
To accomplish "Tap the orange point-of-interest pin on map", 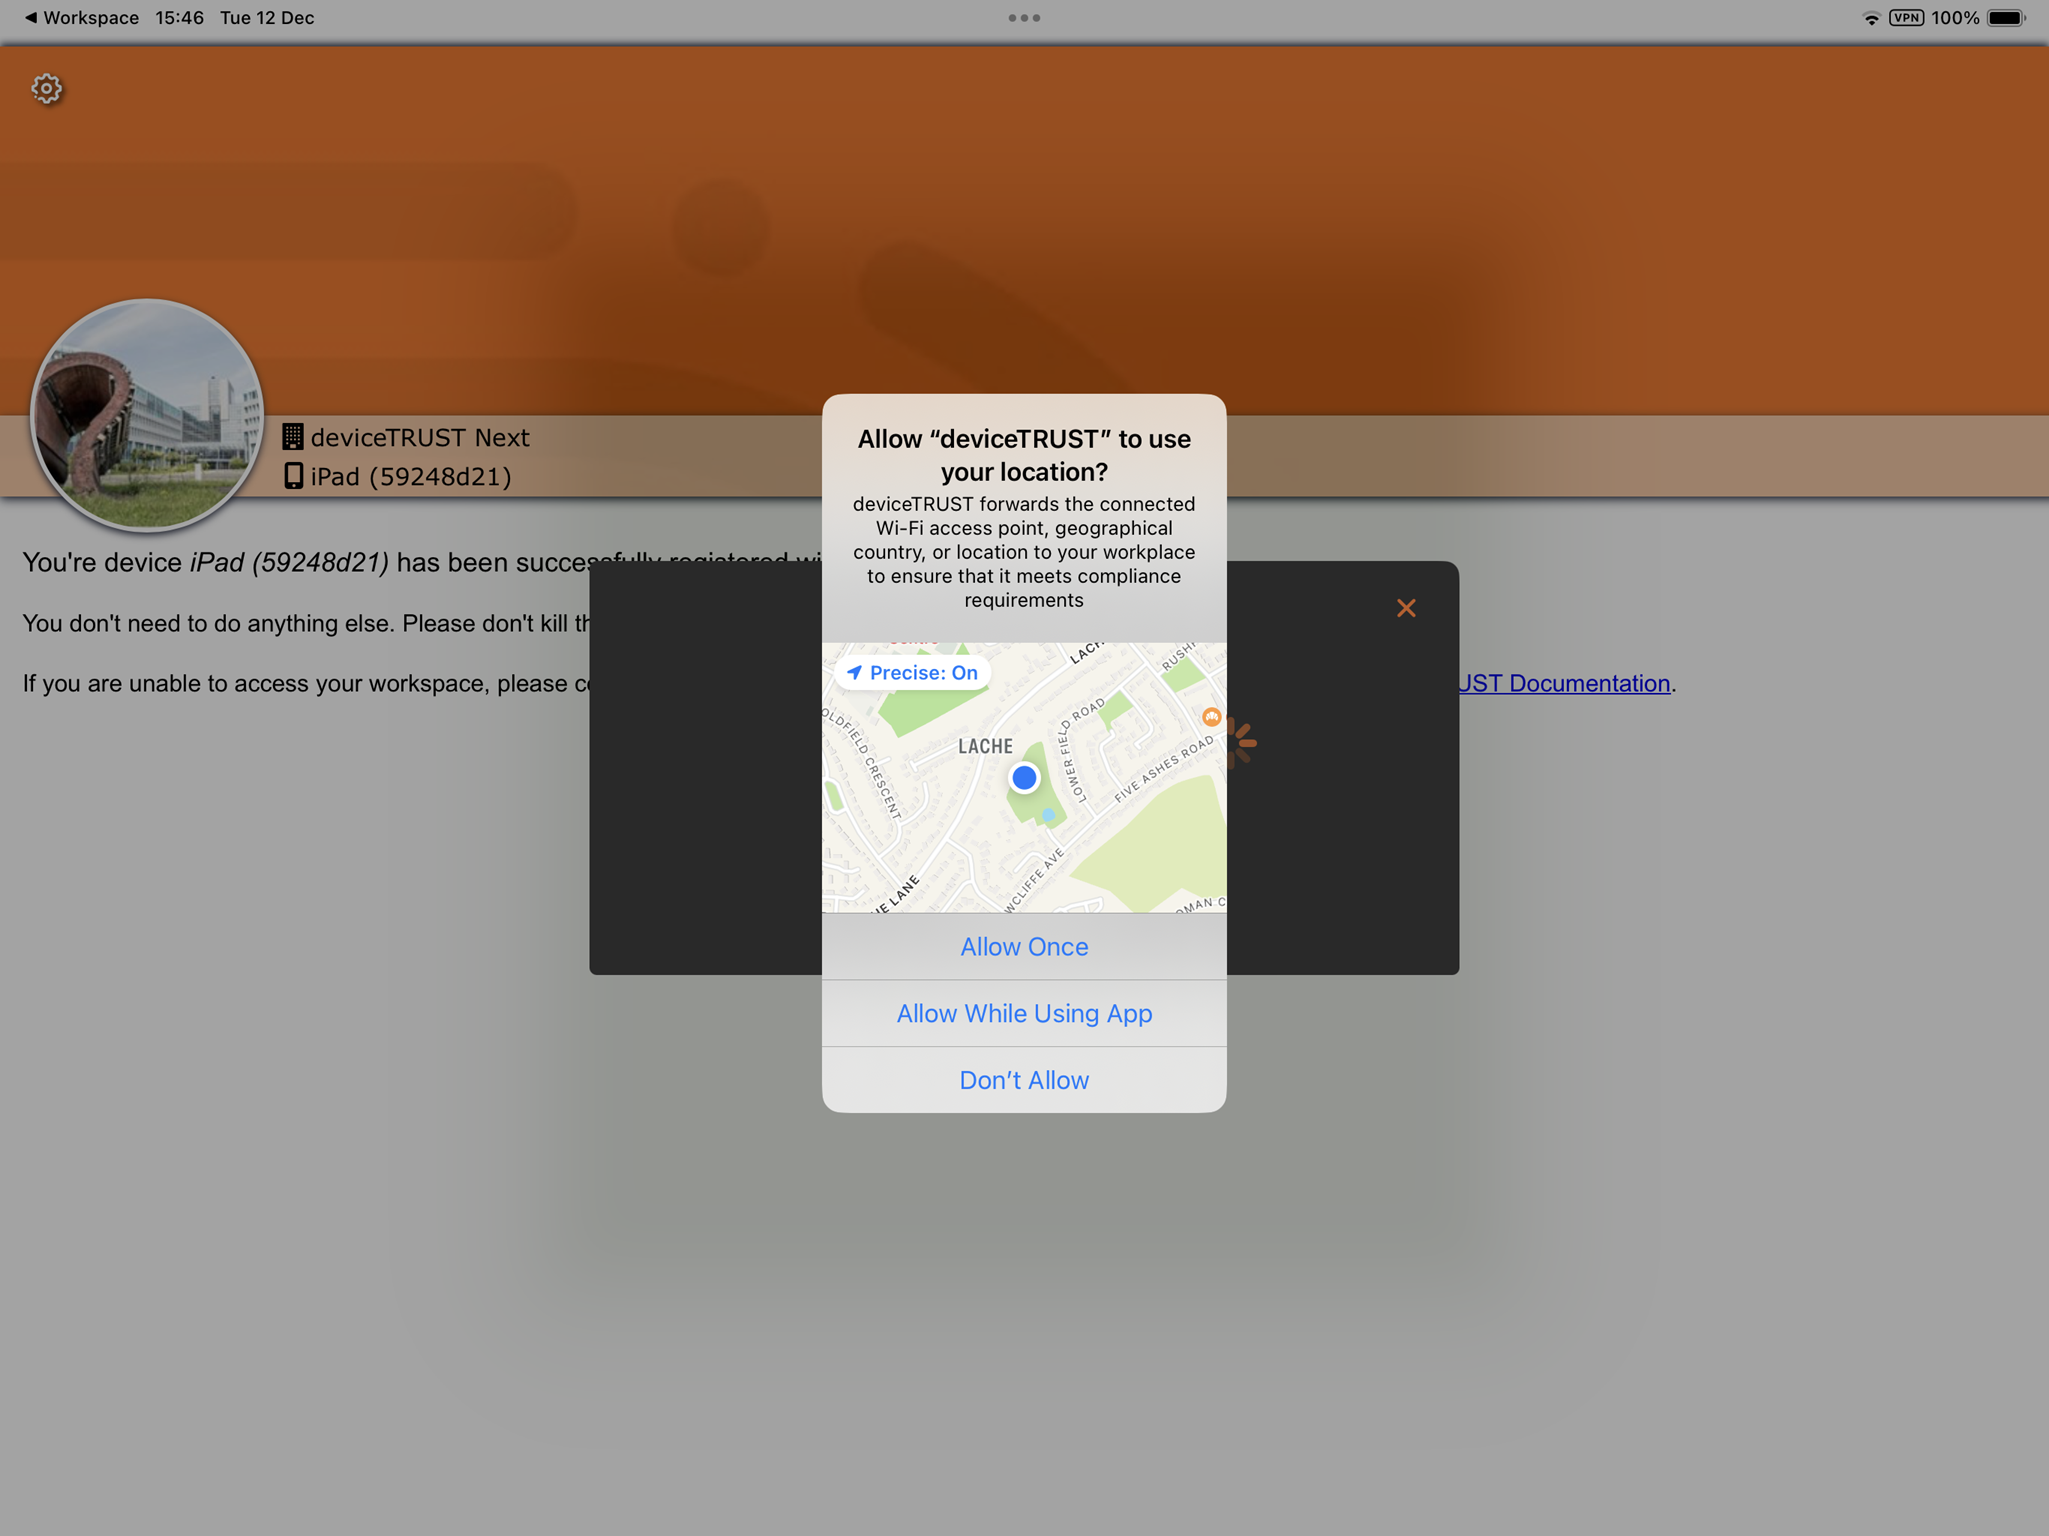I will (x=1211, y=716).
